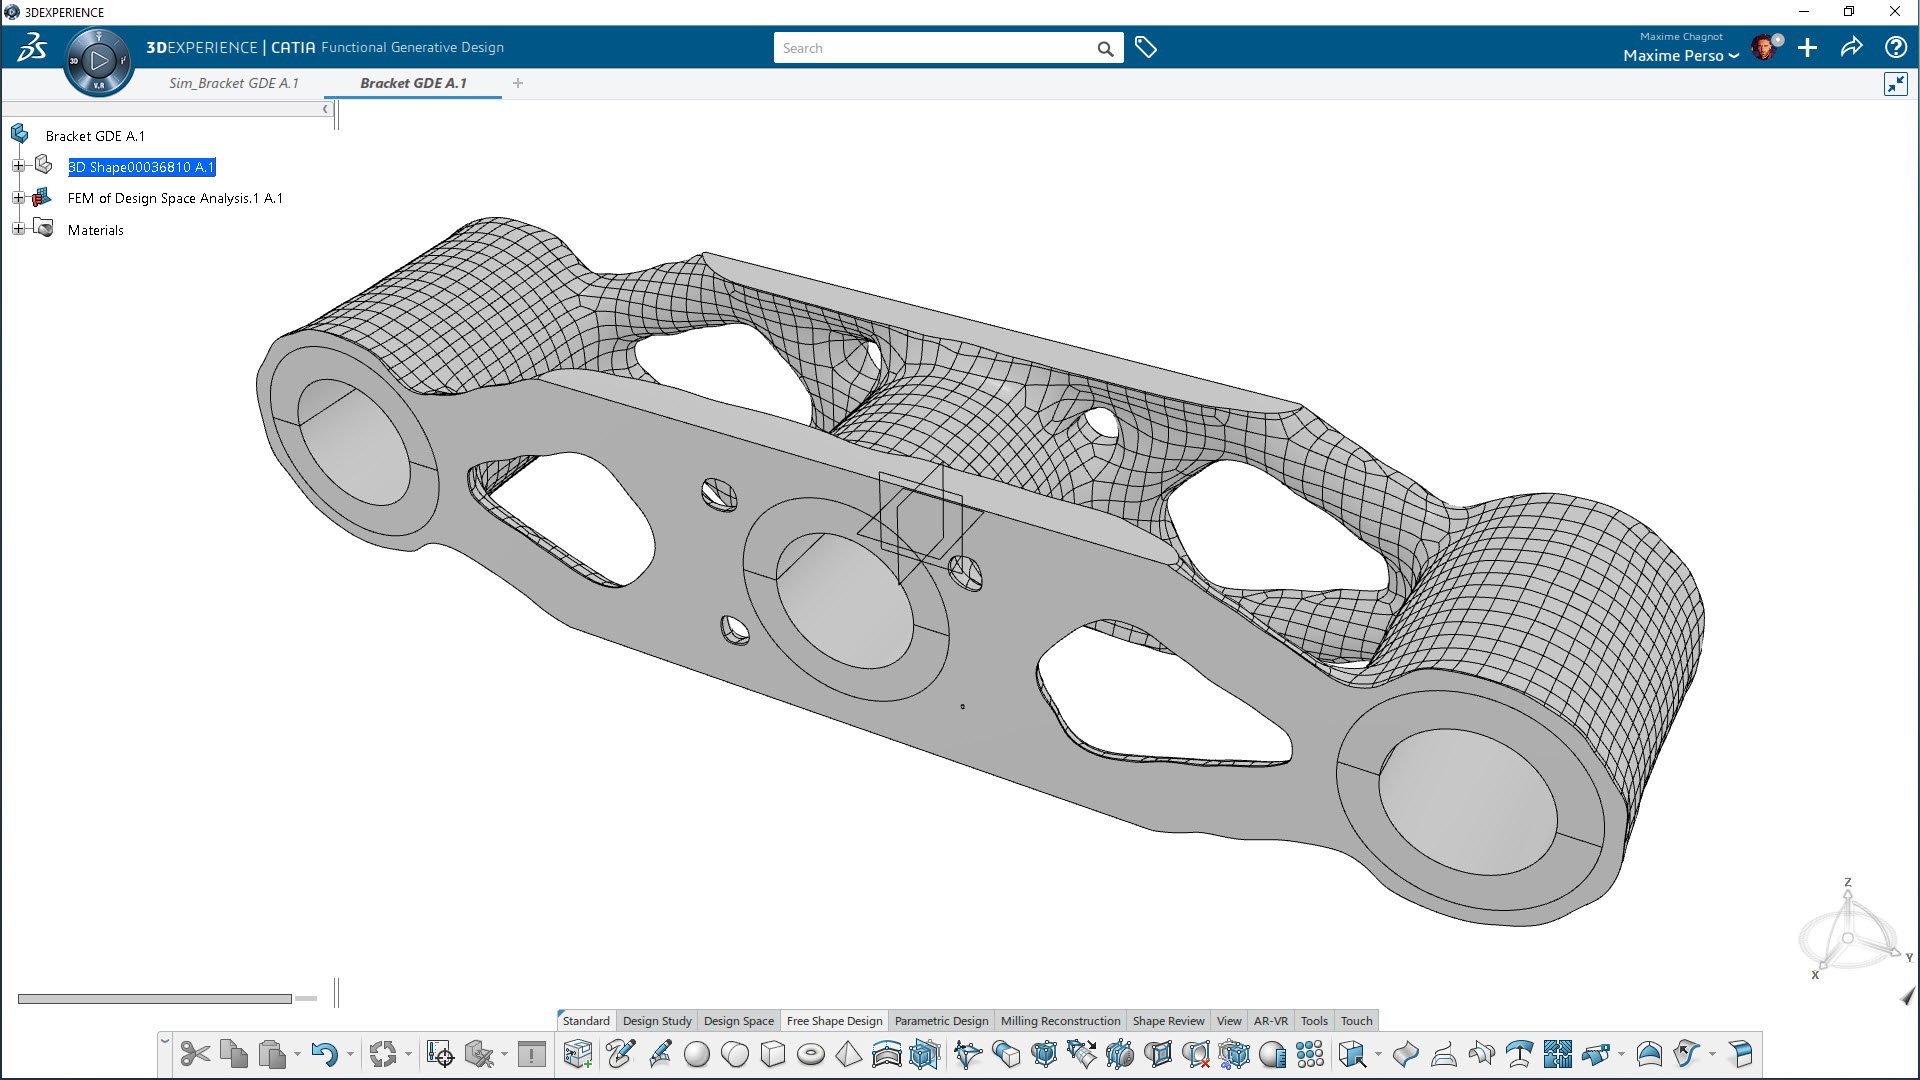This screenshot has height=1080, width=1920.
Task: Open the View tab
Action: pos(1229,1021)
